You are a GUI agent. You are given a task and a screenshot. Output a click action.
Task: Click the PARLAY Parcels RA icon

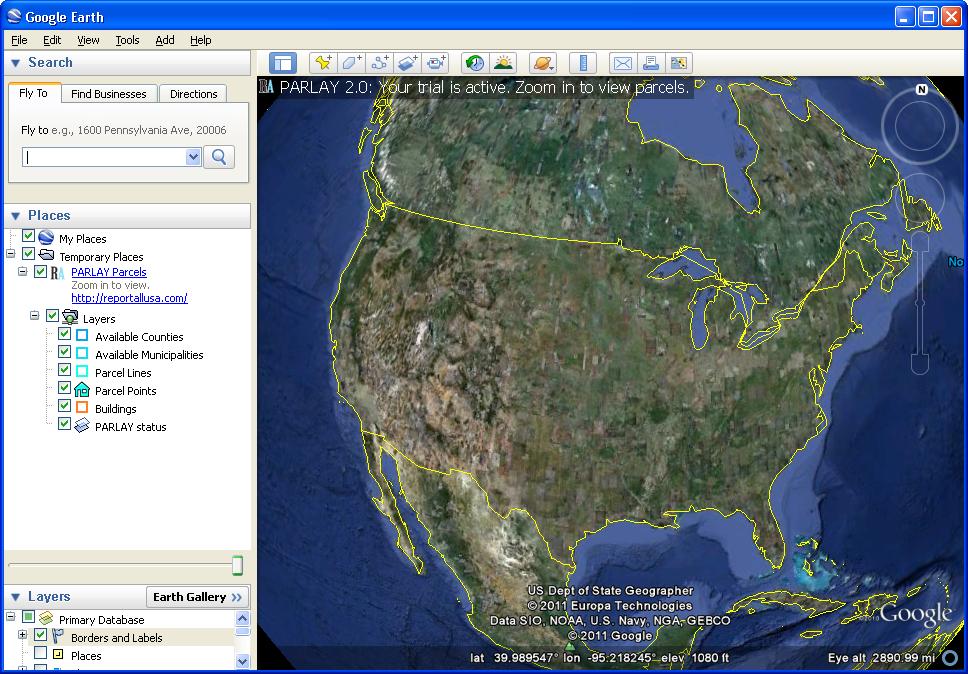tap(57, 273)
